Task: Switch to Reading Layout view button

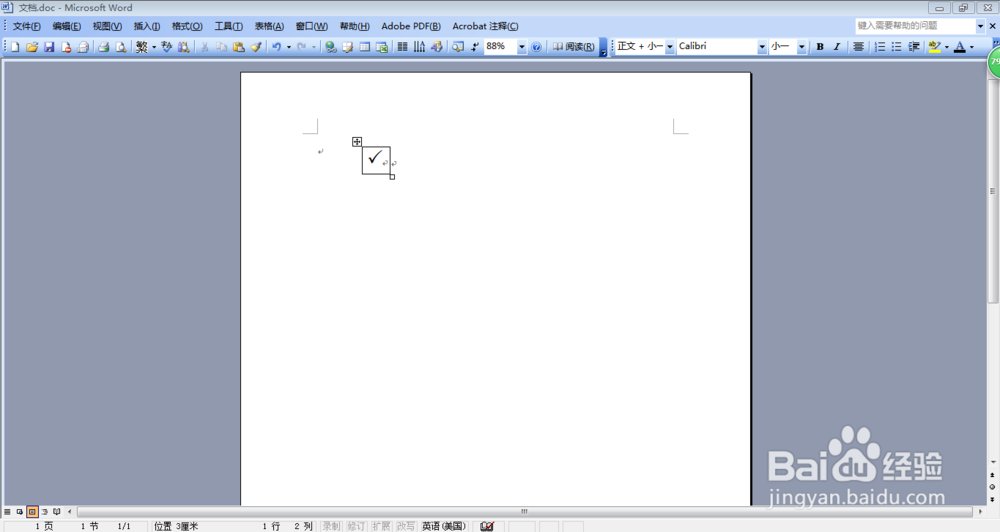Action: 57,512
